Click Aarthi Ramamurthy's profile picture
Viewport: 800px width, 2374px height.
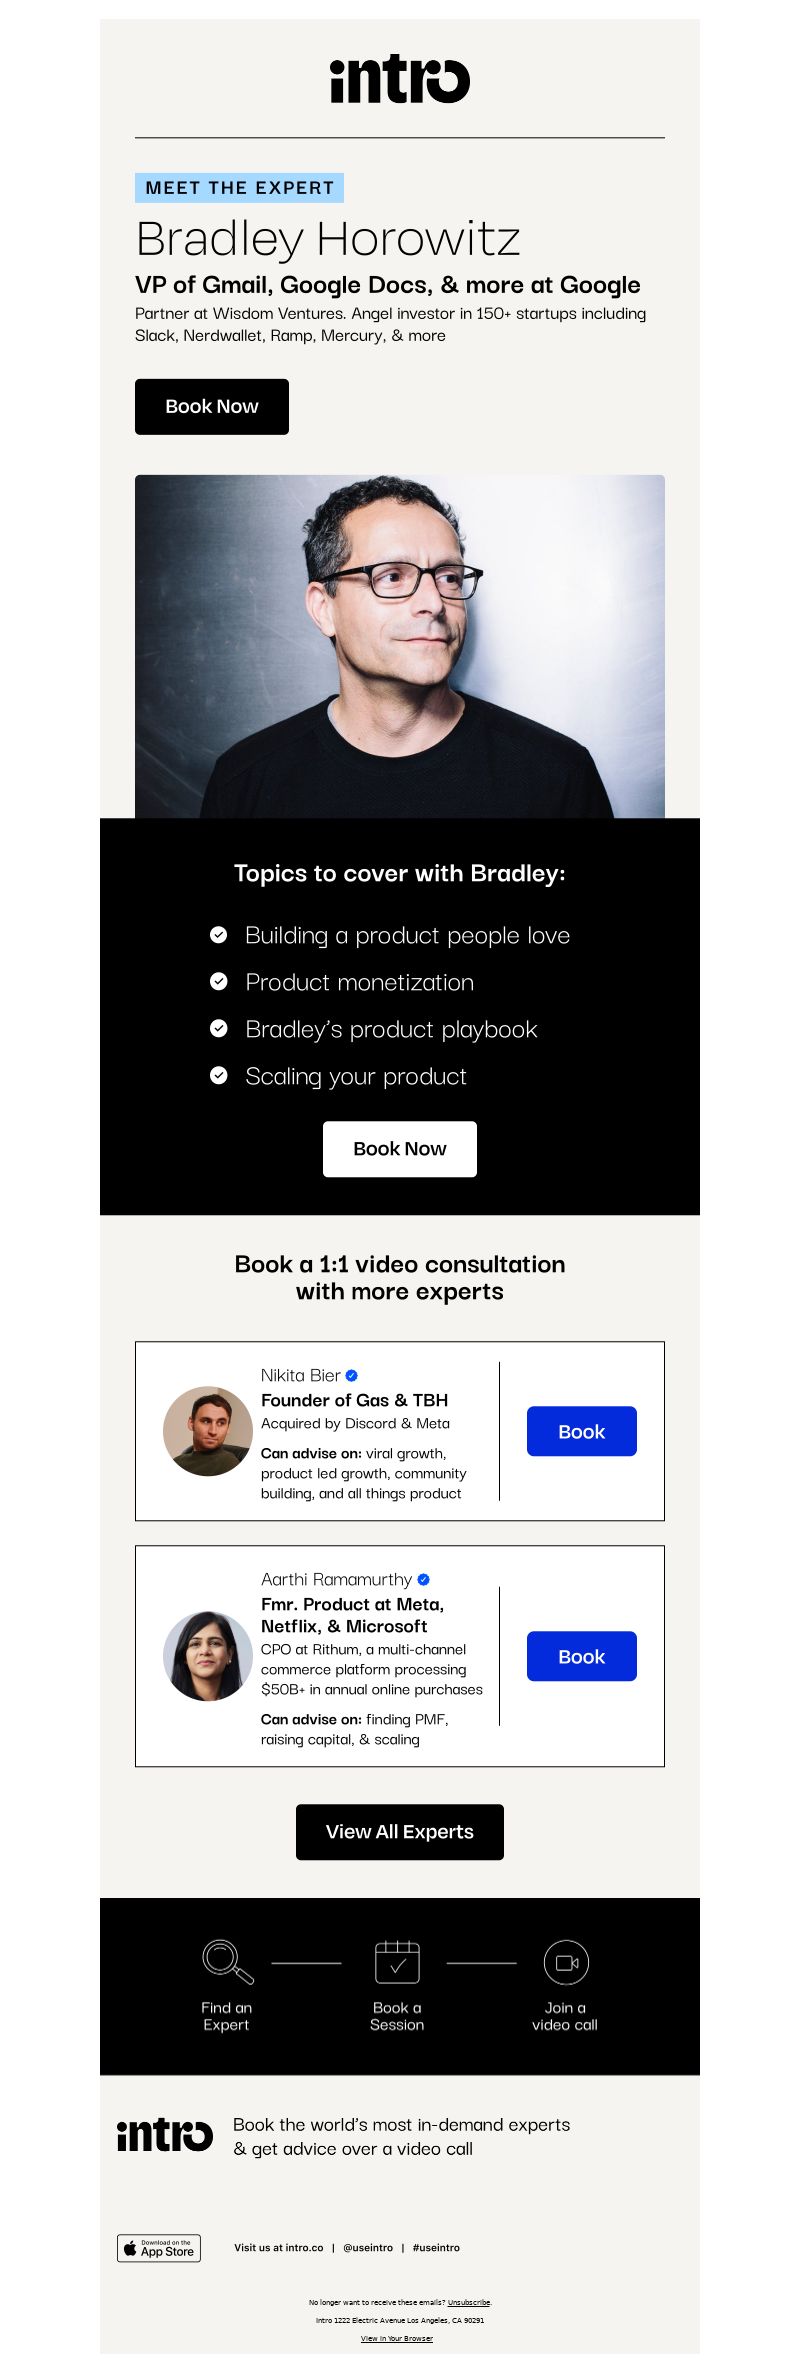click(x=208, y=1656)
